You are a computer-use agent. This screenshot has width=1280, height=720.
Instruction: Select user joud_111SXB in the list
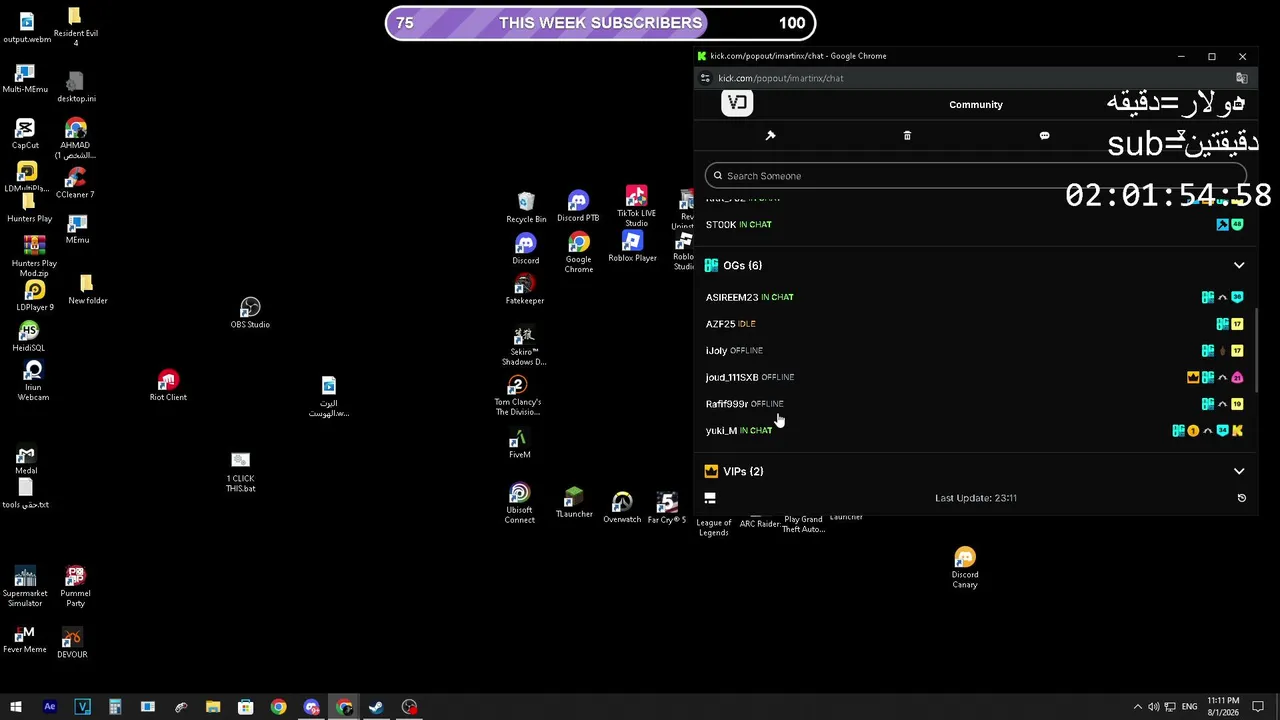pos(732,377)
